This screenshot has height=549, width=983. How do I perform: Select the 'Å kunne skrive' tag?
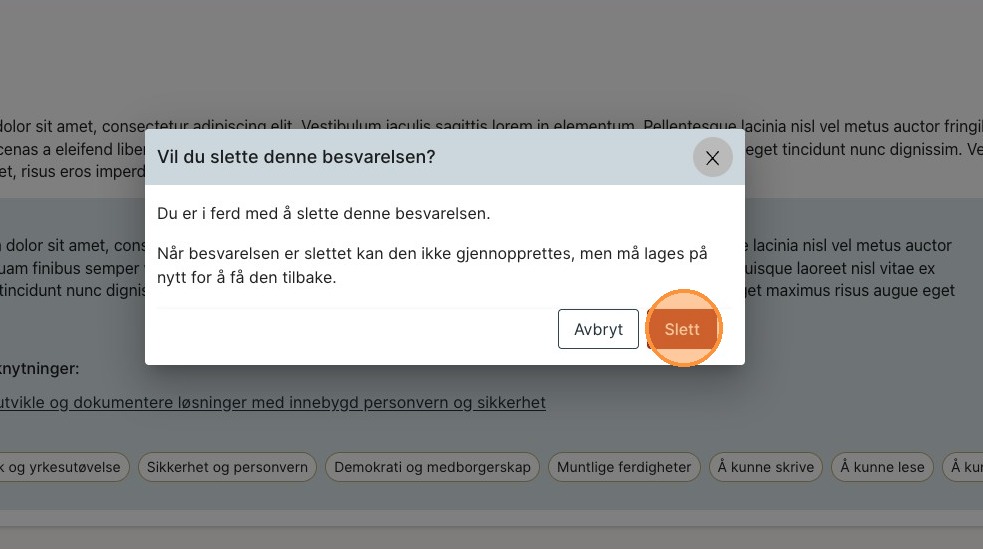(x=766, y=467)
